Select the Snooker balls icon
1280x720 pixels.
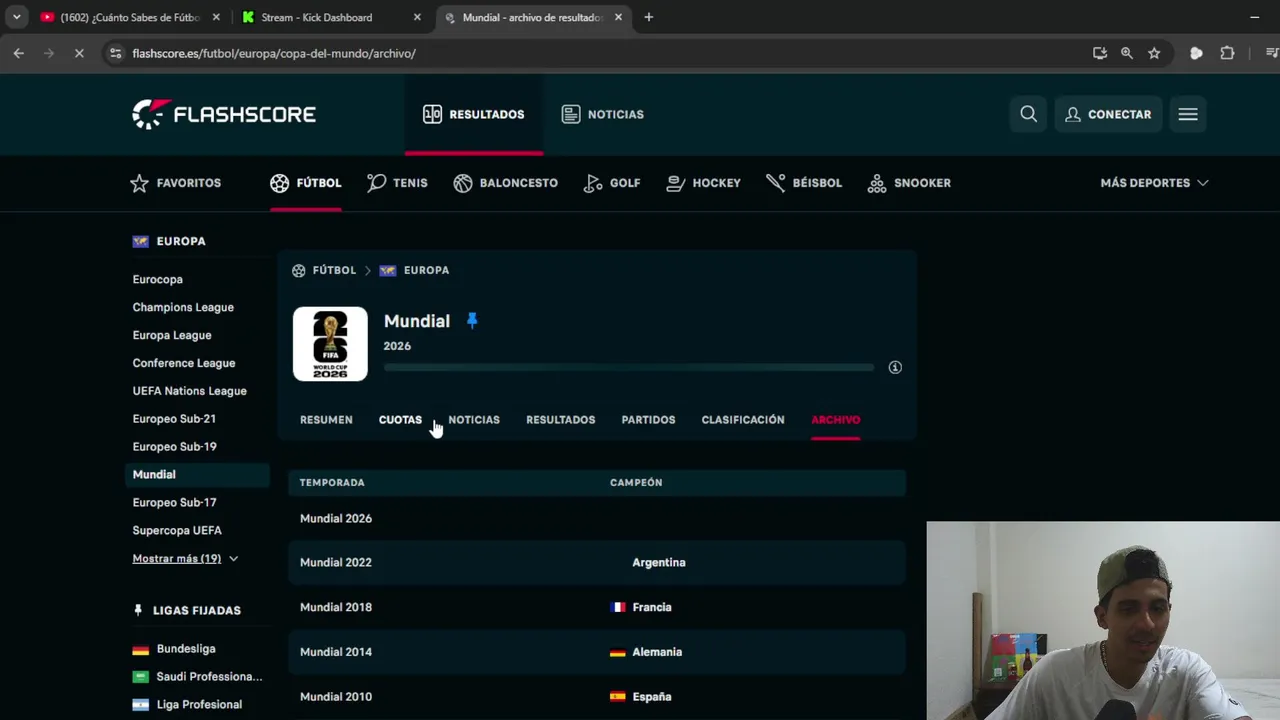877,183
